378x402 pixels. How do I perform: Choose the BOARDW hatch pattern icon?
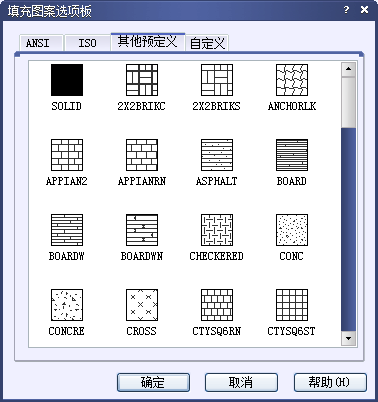point(67,230)
